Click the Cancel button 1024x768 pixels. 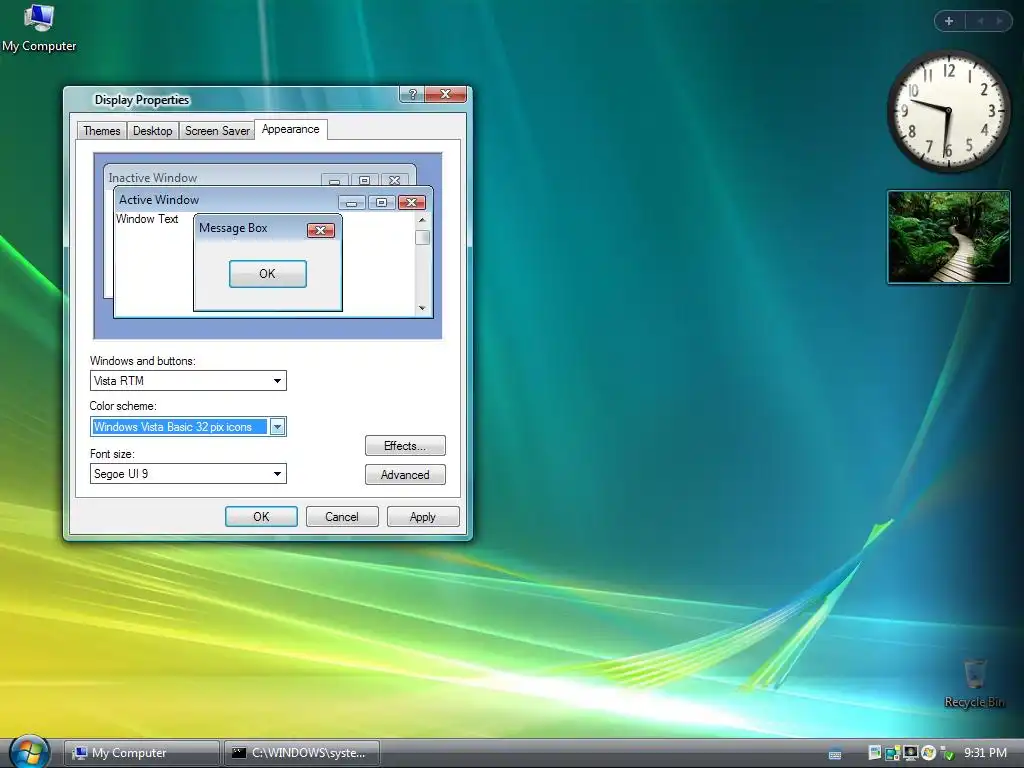point(342,517)
